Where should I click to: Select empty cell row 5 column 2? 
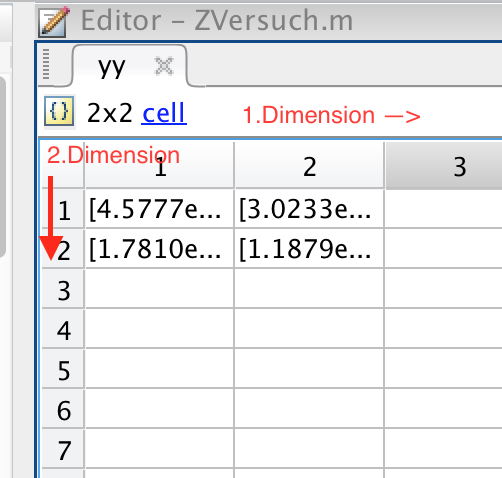pyautogui.click(x=309, y=369)
